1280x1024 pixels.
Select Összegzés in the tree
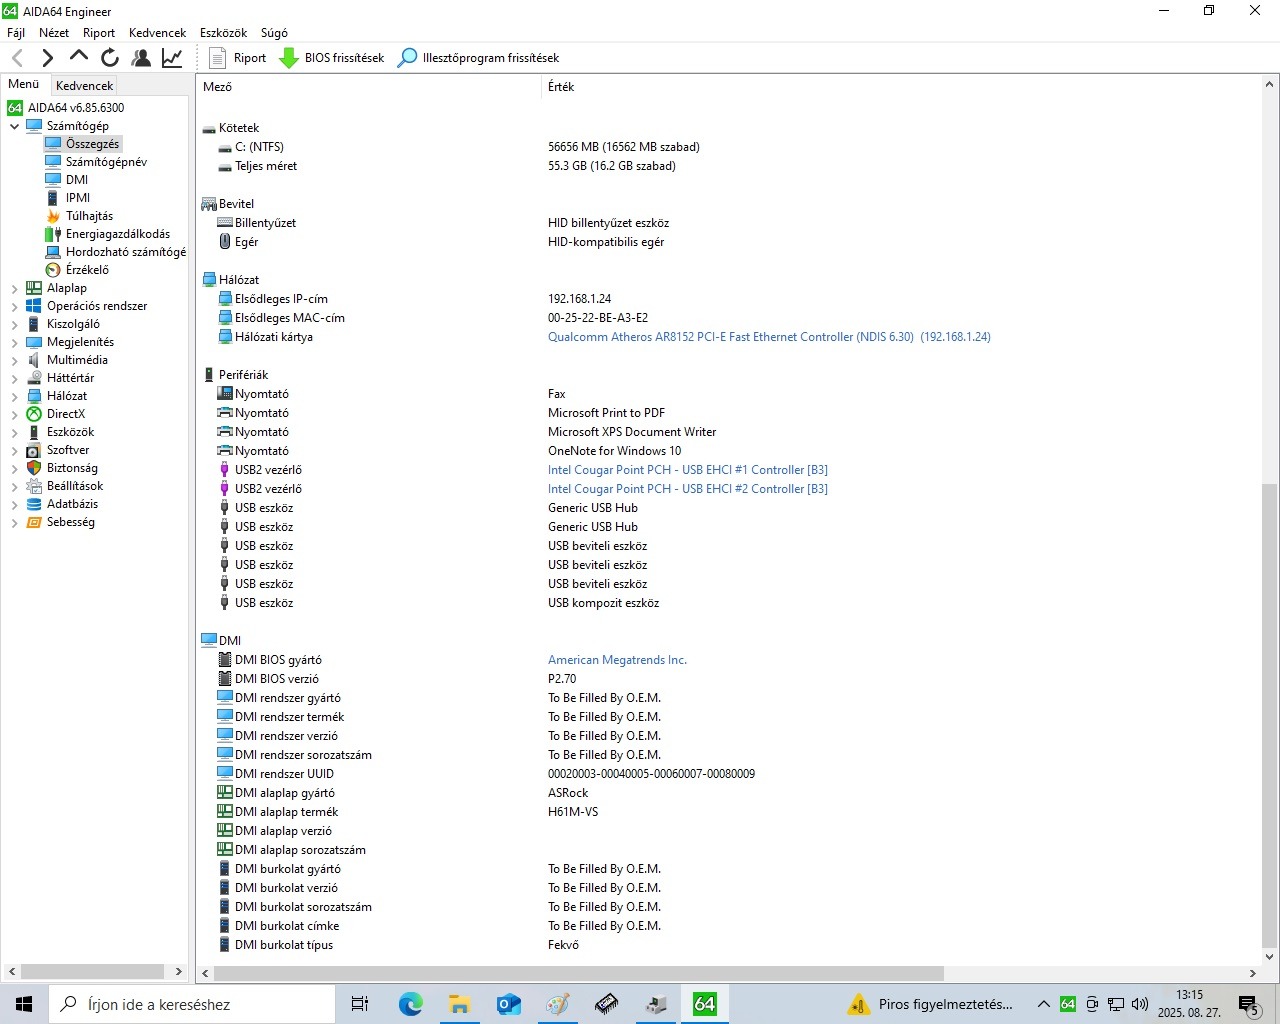pos(92,144)
